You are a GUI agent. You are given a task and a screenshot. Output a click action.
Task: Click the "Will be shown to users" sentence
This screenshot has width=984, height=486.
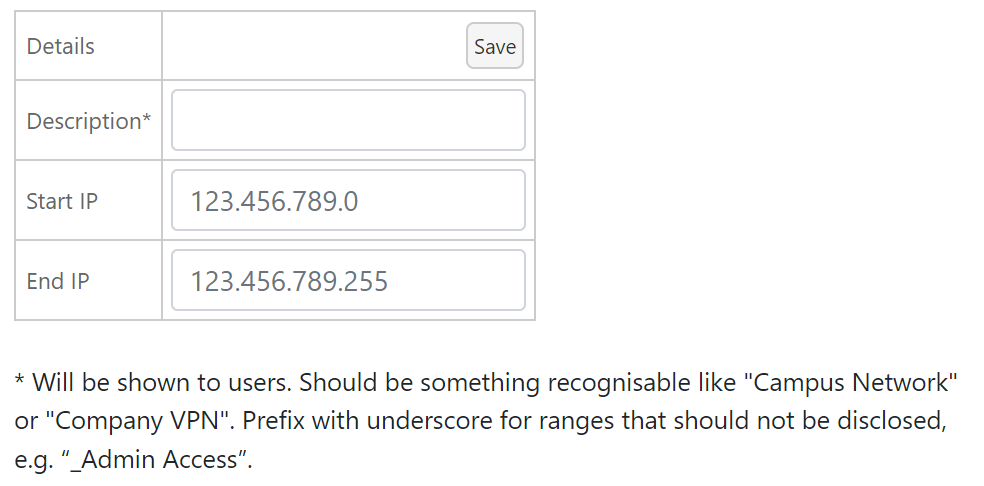coord(161,382)
